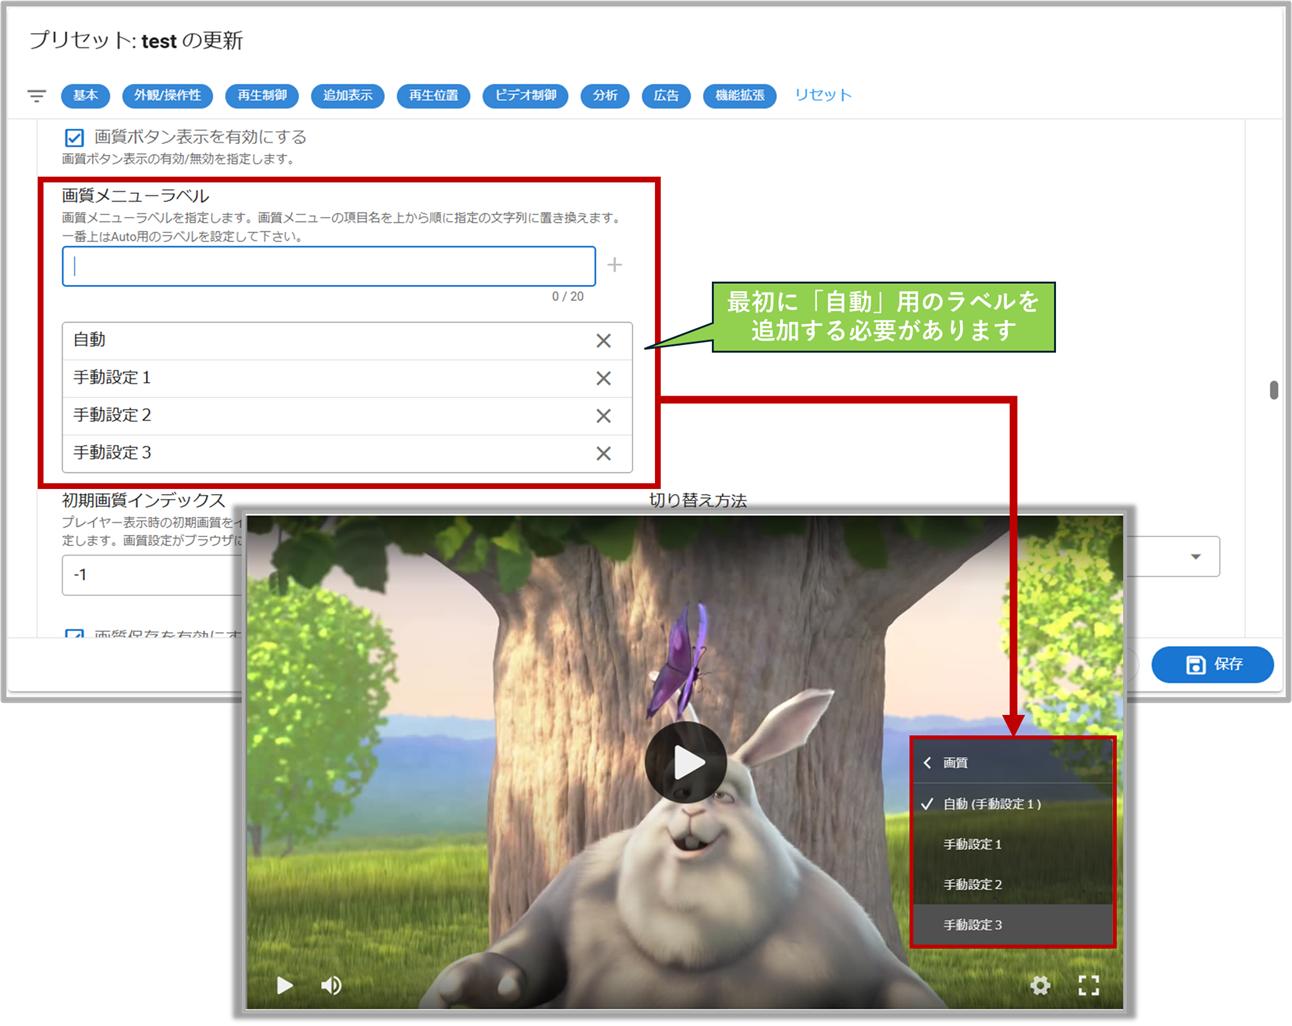Select the 自動 label row text
Screen dimensions: 1292x1026
tap(89, 340)
